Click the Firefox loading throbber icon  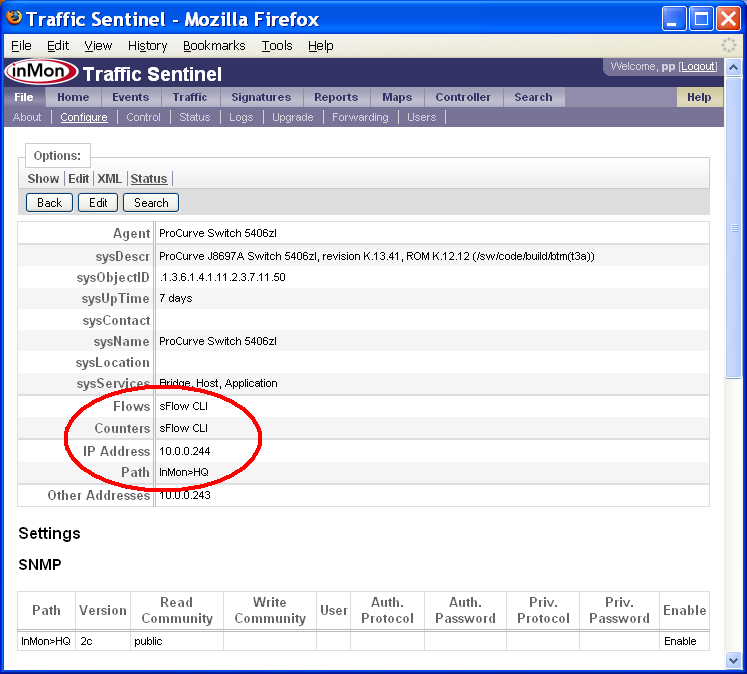730,46
